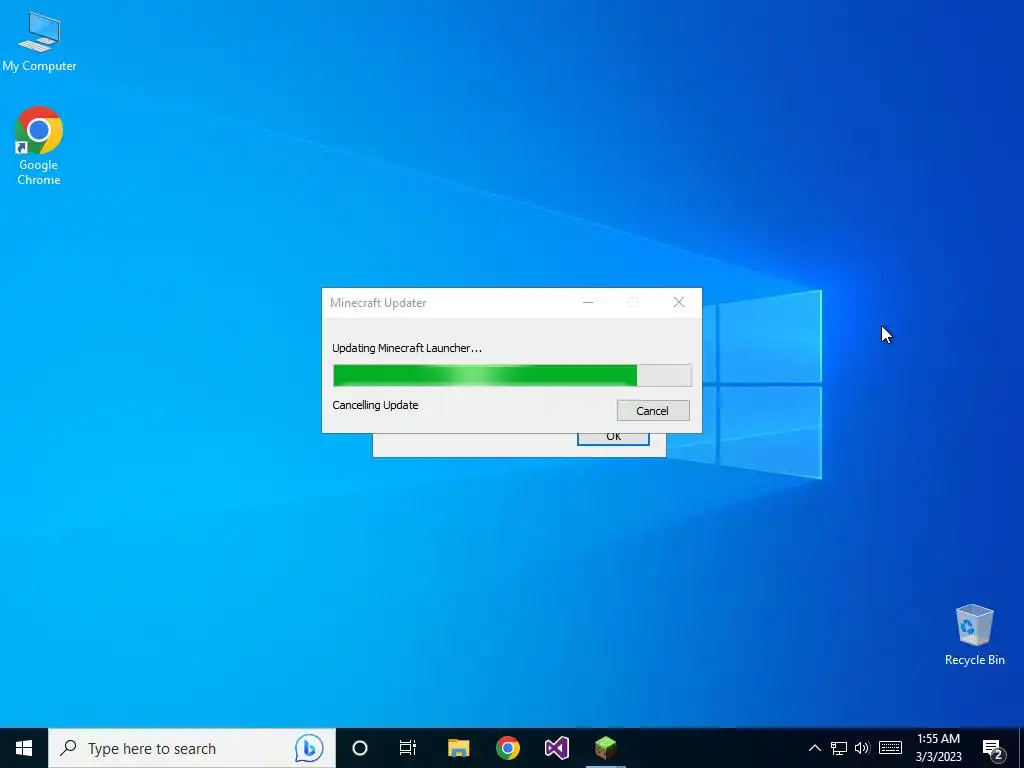Minimize the Minecraft Updater window
The width and height of the screenshot is (1024, 768).
click(x=588, y=302)
